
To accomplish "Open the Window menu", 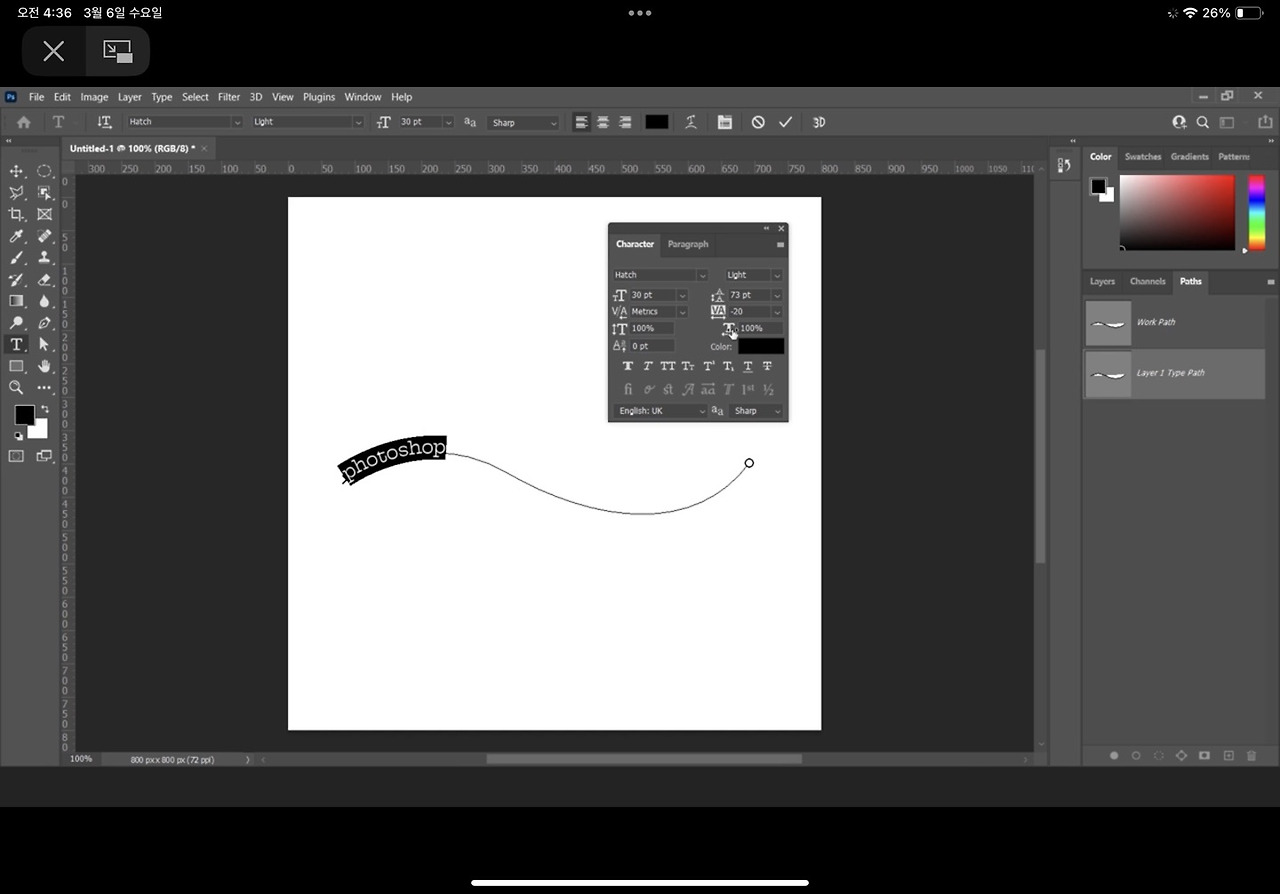I will (x=363, y=97).
